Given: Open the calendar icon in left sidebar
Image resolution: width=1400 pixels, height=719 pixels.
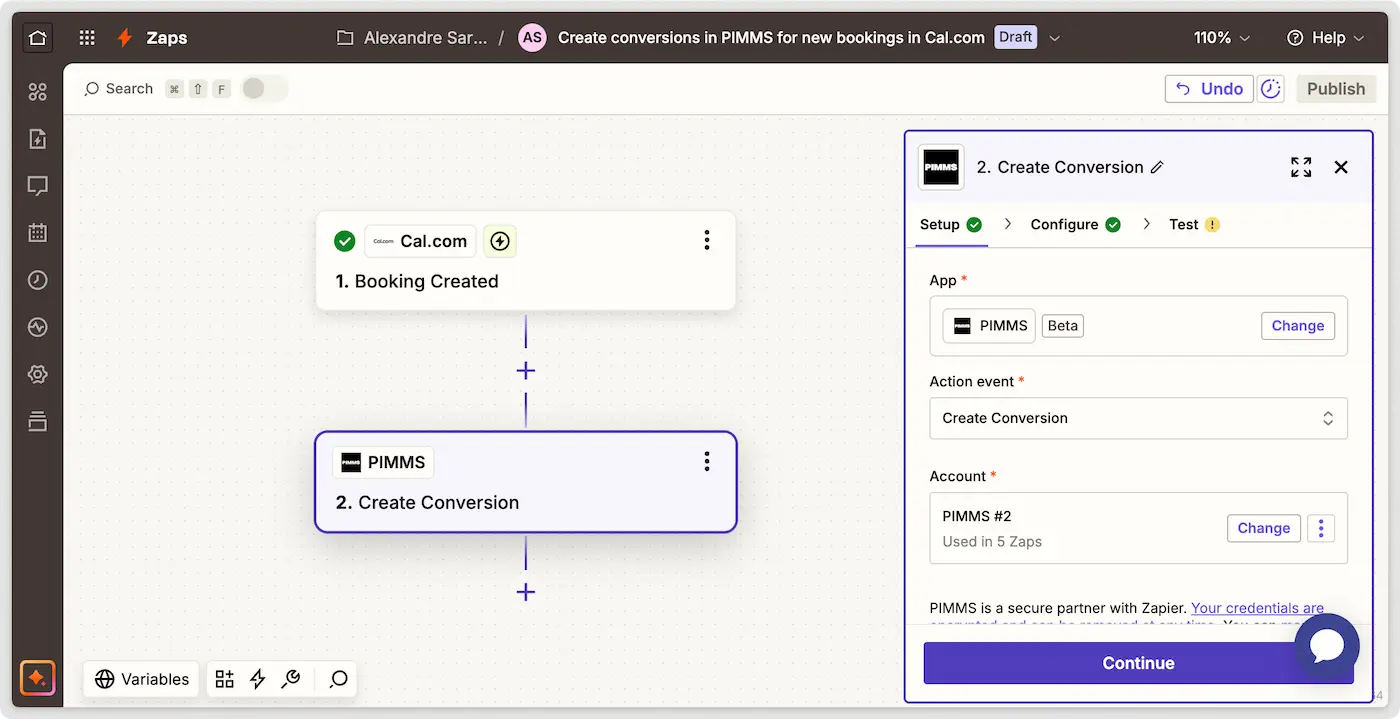Looking at the screenshot, I should click(x=38, y=233).
